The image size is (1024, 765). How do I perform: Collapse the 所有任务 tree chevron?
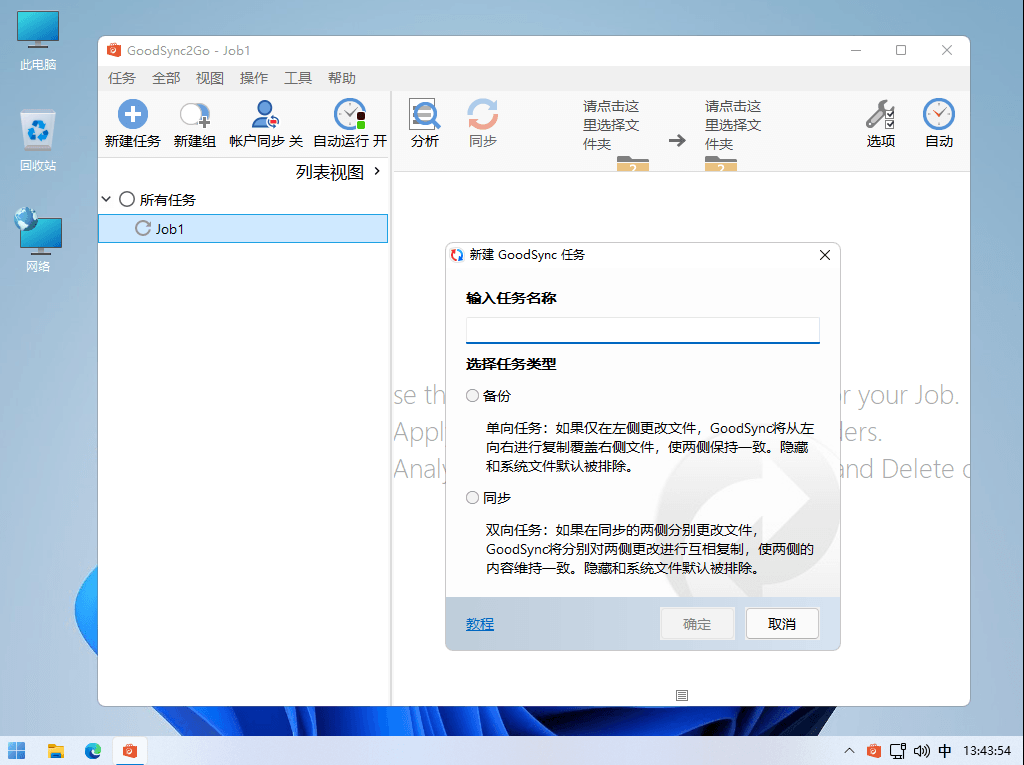pos(106,199)
